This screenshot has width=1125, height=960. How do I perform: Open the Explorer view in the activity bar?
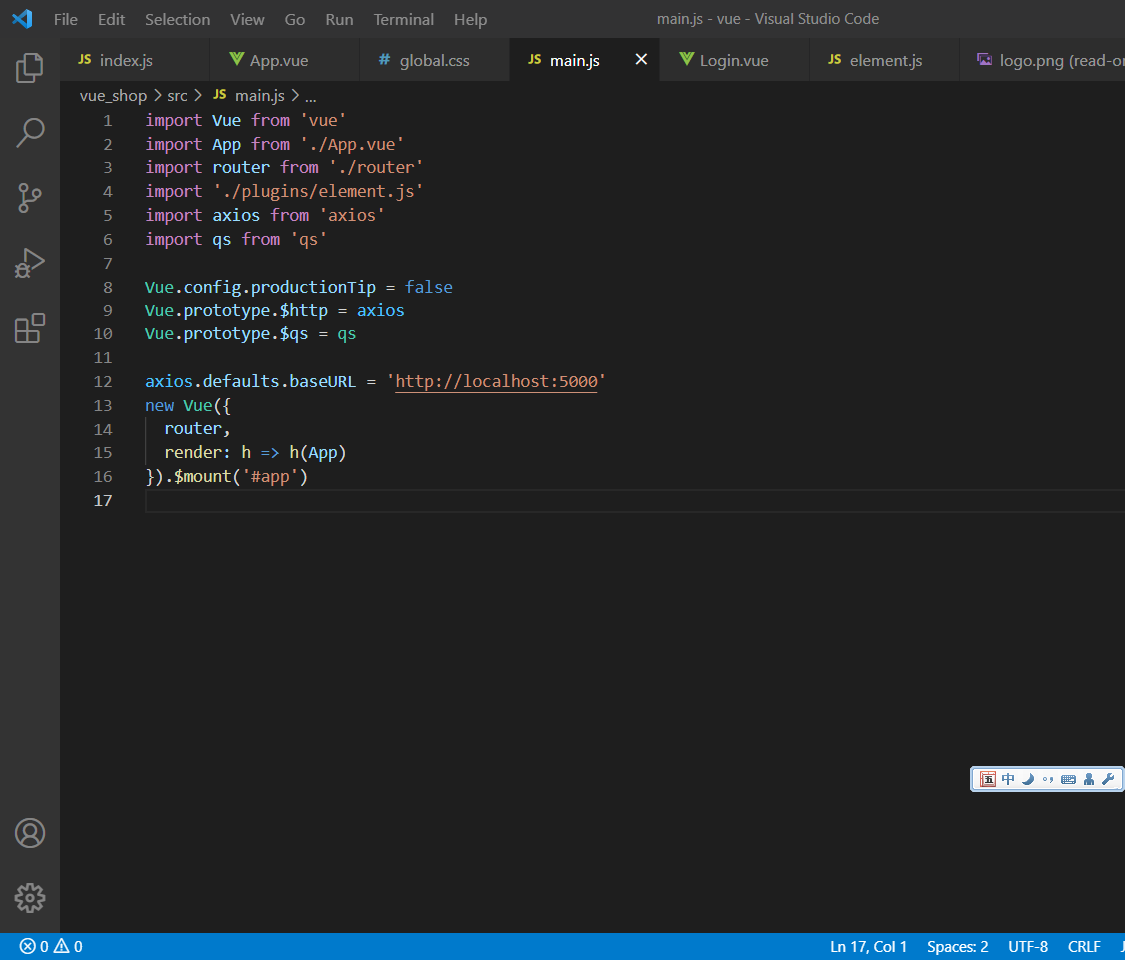(x=29, y=68)
